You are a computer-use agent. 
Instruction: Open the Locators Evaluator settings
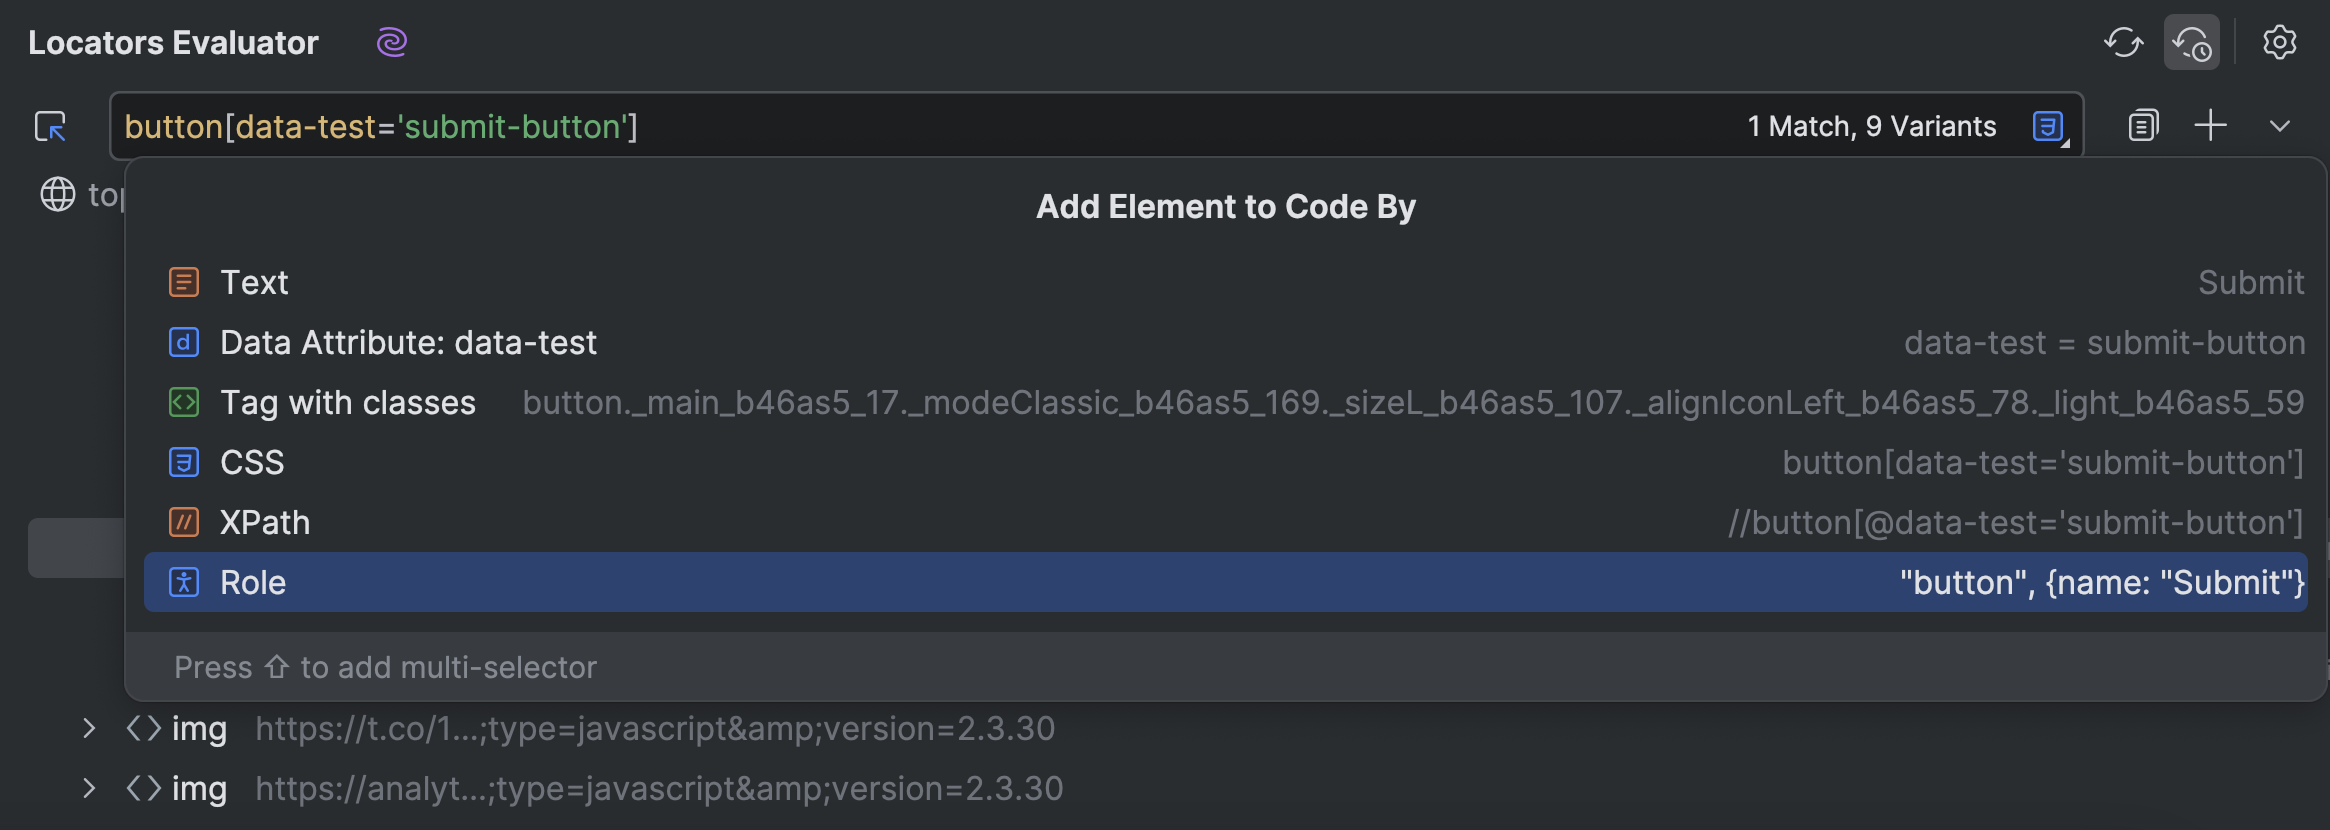2280,42
